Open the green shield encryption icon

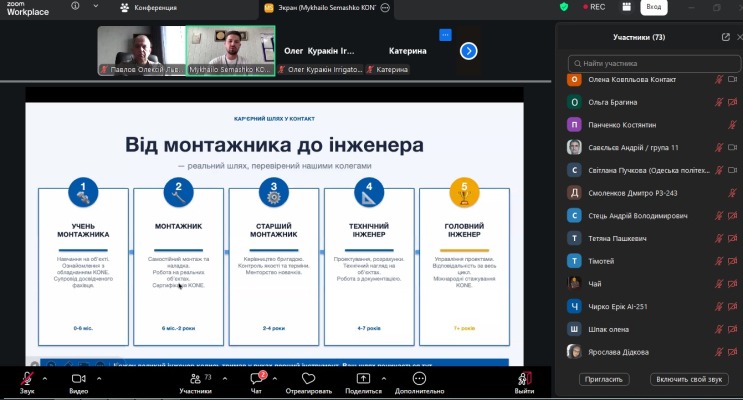pos(564,7)
